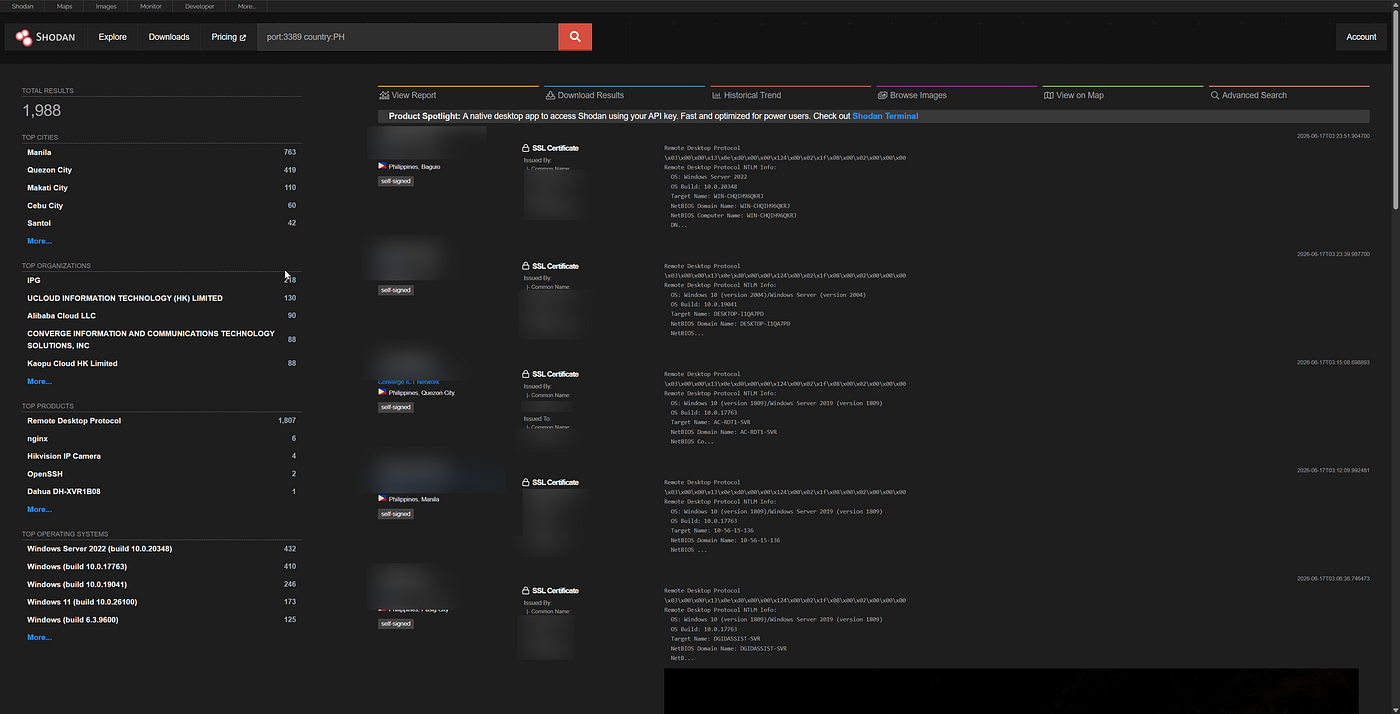Click the Download Results cloud icon

(550, 95)
